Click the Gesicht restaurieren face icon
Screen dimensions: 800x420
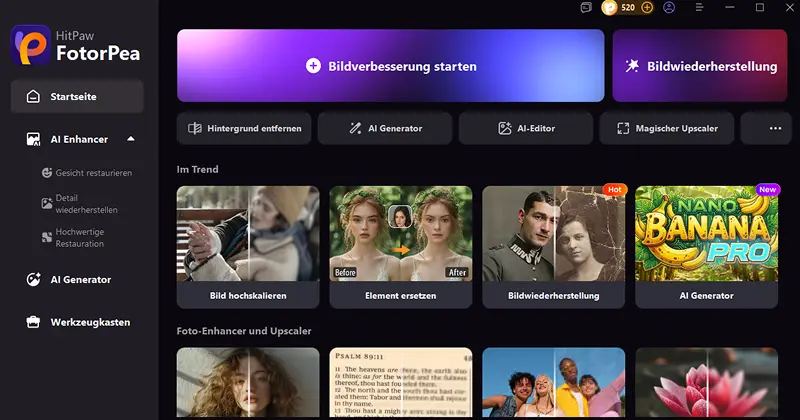[47, 173]
